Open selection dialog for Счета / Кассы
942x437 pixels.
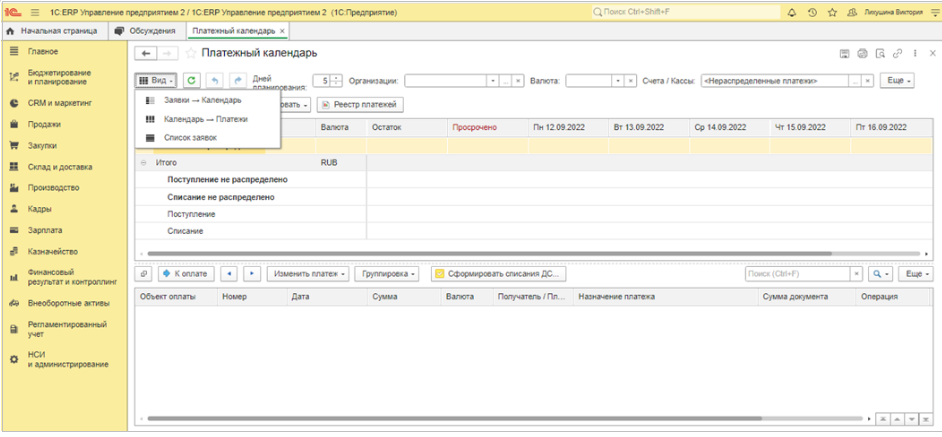855,81
